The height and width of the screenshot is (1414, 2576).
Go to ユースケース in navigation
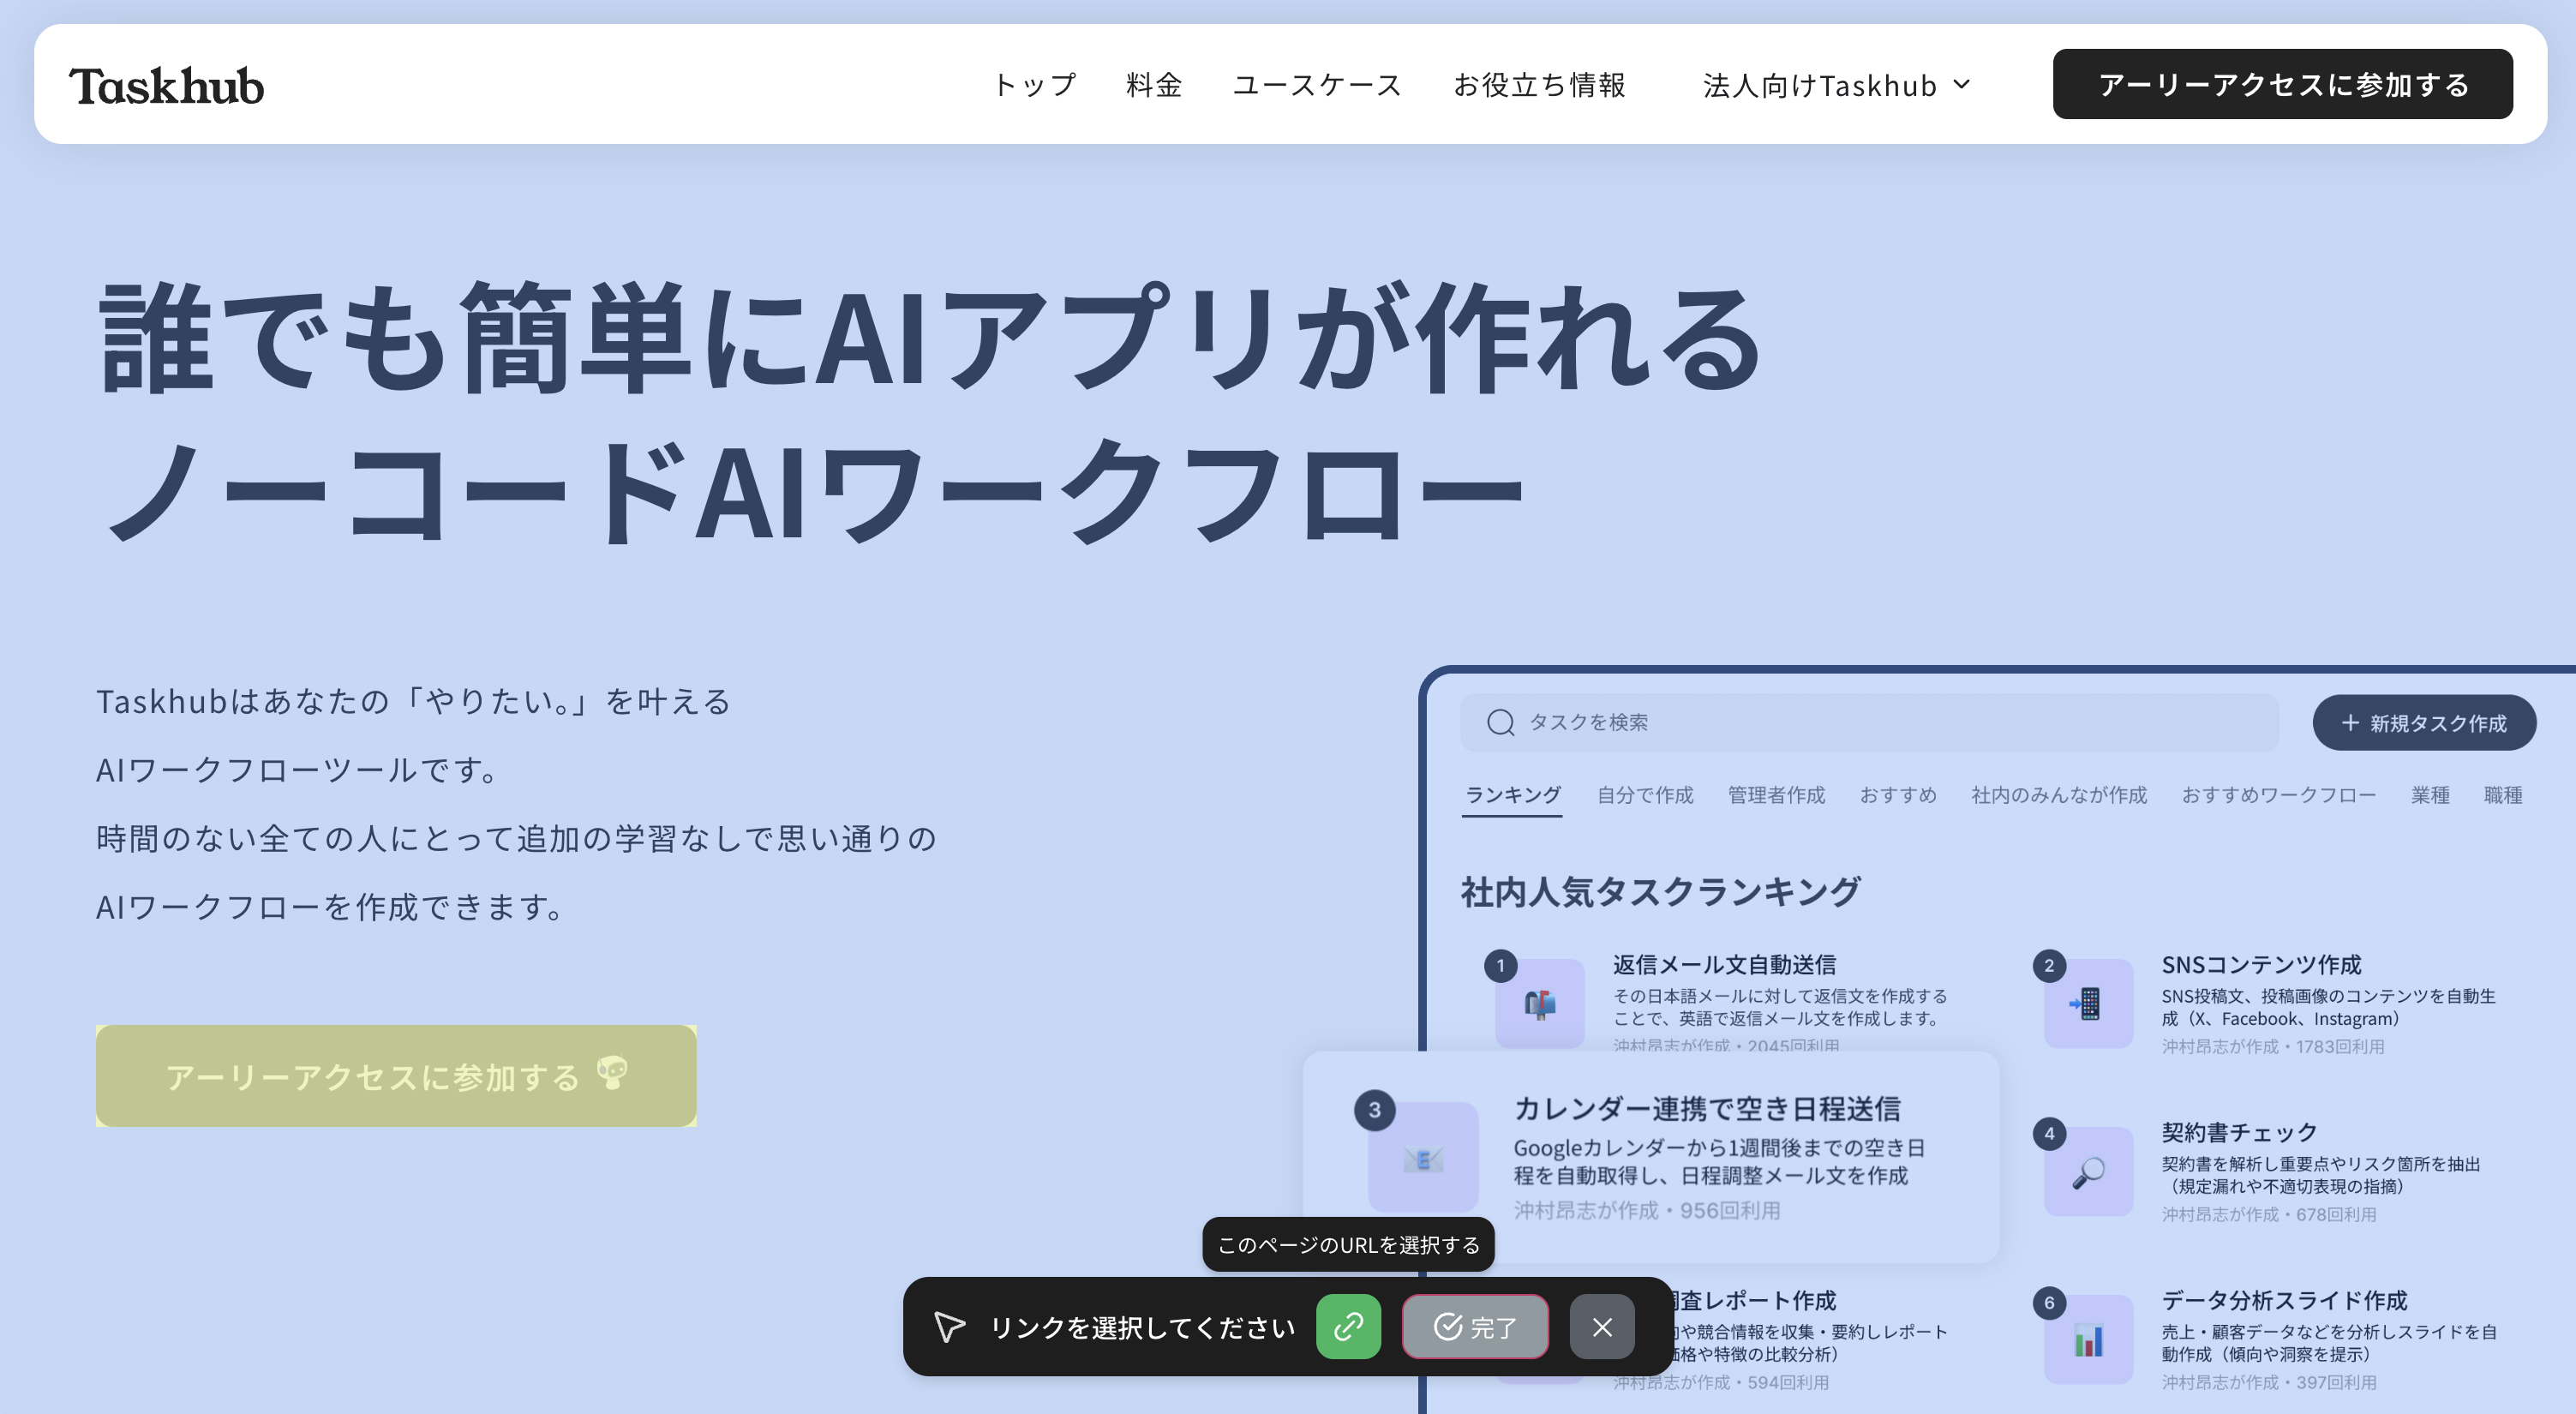coord(1317,85)
